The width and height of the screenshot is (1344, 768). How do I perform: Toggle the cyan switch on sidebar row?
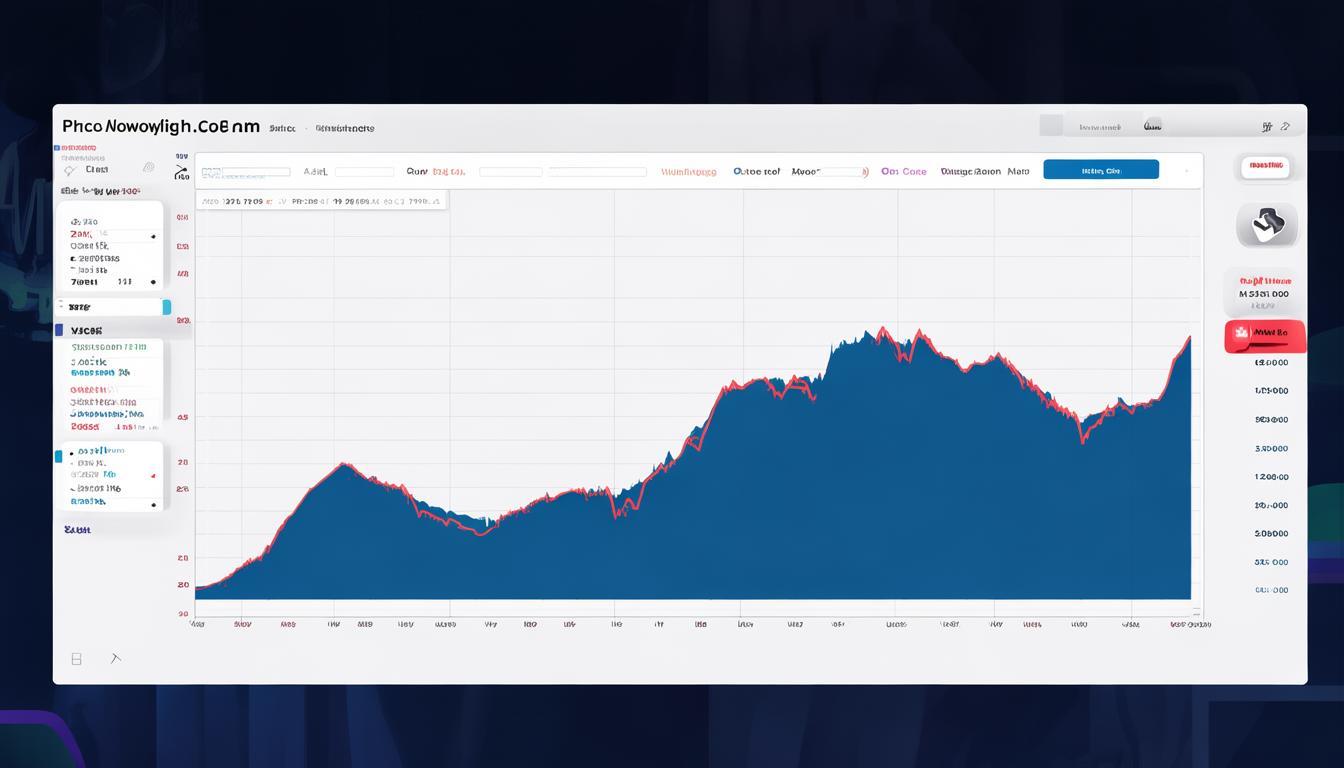coord(166,307)
